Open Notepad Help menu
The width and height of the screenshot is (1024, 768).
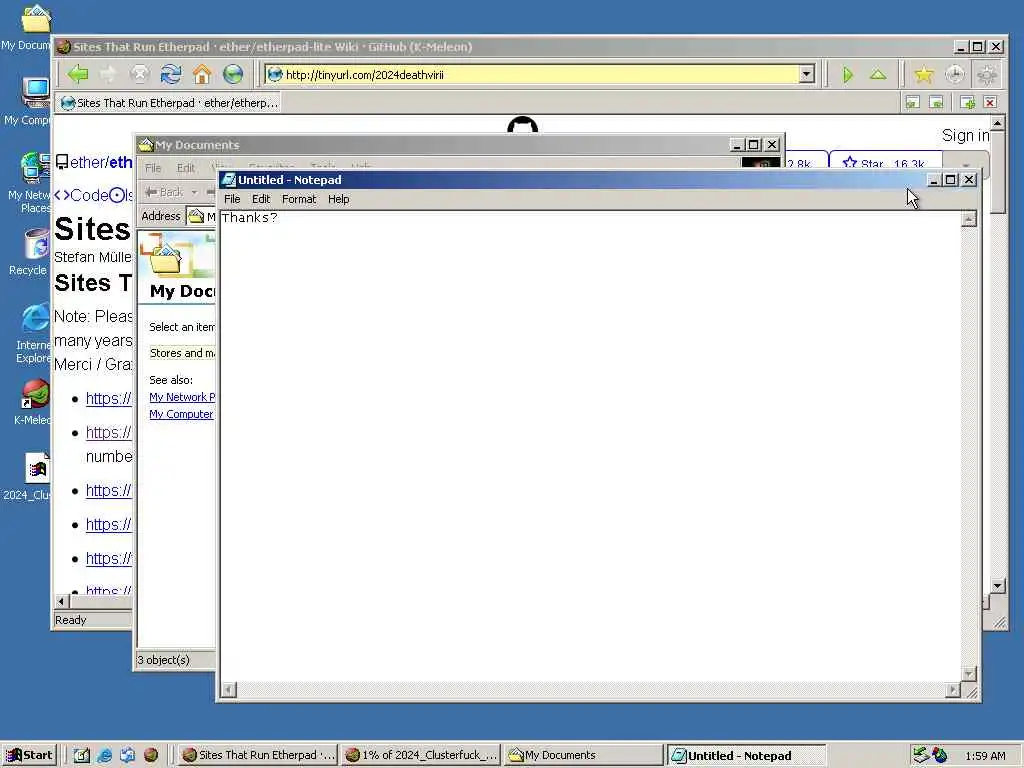pos(338,199)
